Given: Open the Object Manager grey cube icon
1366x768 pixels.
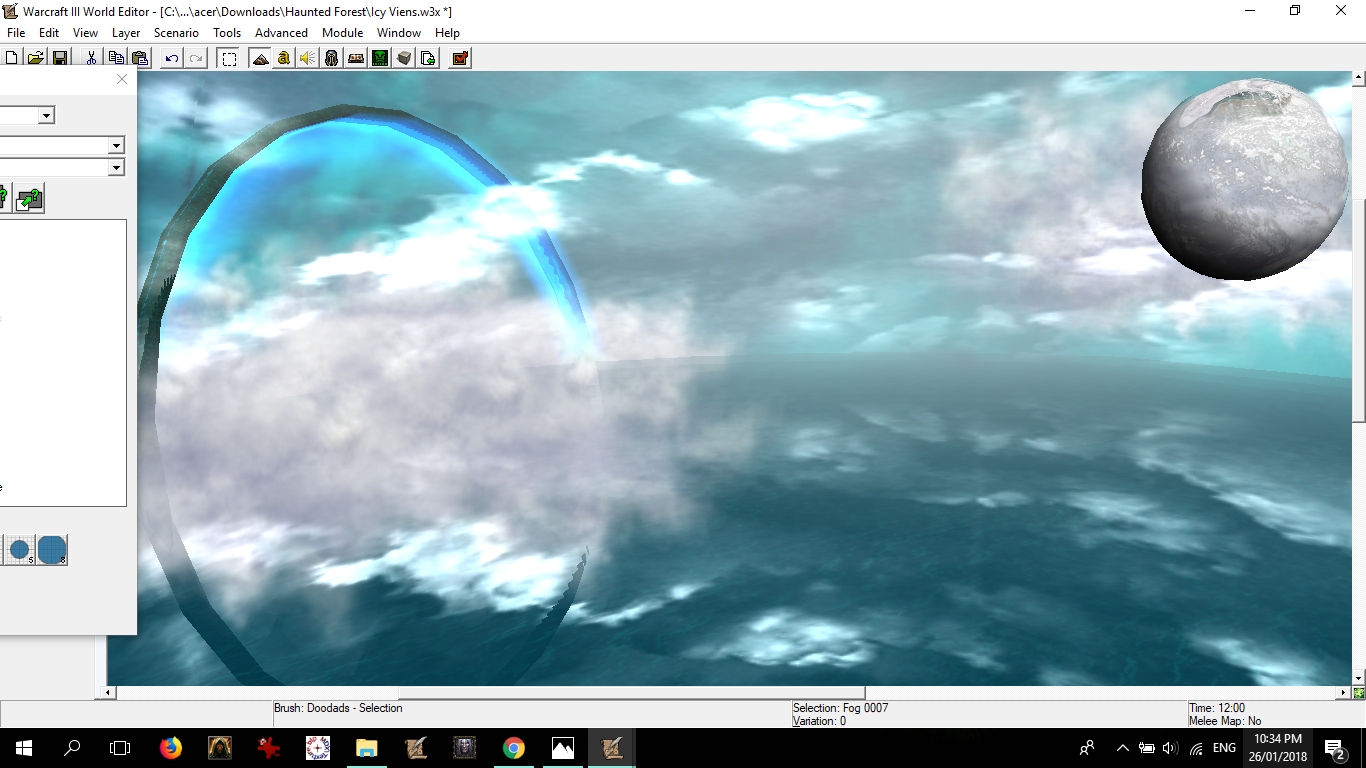Looking at the screenshot, I should pos(404,58).
